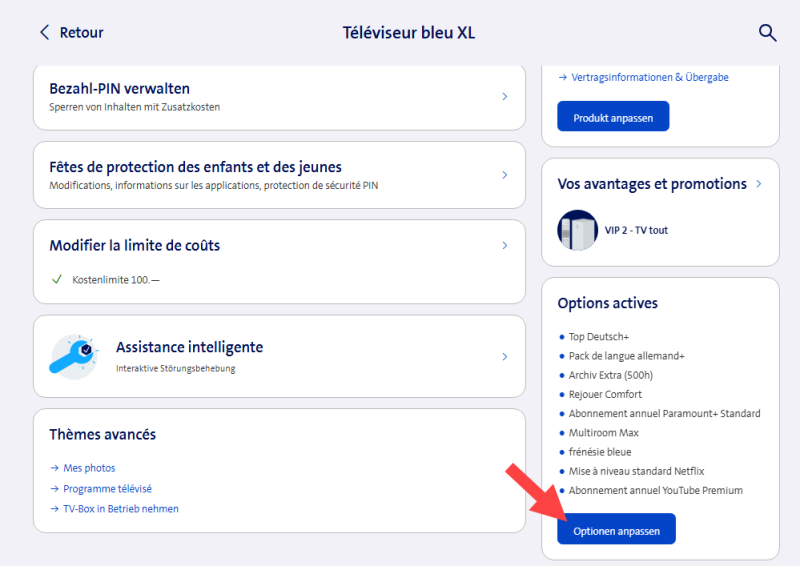Click the back arrow icon beside Retour
The image size is (800, 566).
tap(44, 33)
